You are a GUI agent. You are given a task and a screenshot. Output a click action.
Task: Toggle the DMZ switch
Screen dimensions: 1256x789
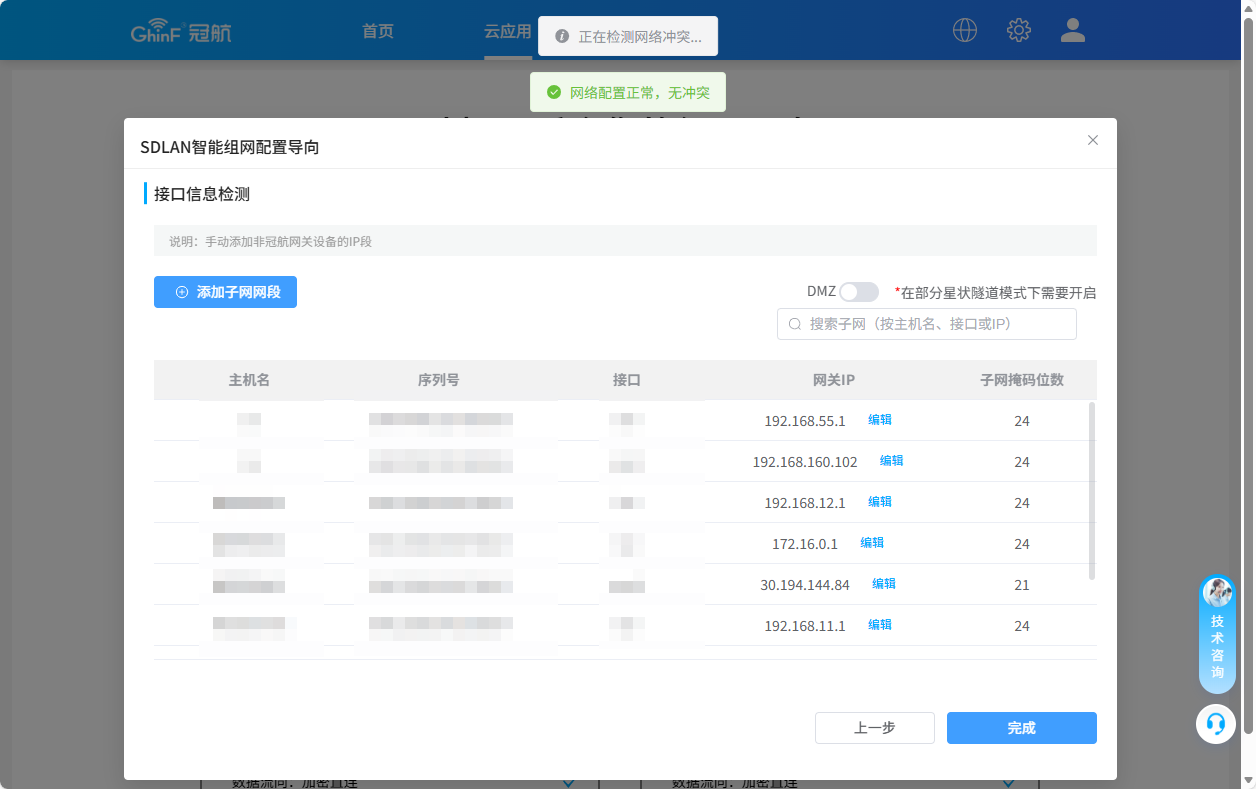(858, 292)
